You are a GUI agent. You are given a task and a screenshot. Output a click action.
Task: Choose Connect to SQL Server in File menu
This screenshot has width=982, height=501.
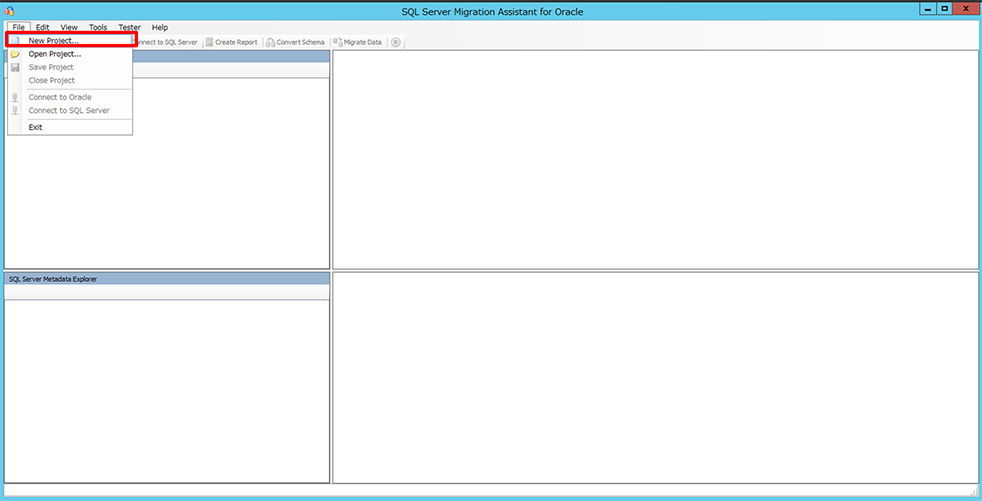click(70, 110)
